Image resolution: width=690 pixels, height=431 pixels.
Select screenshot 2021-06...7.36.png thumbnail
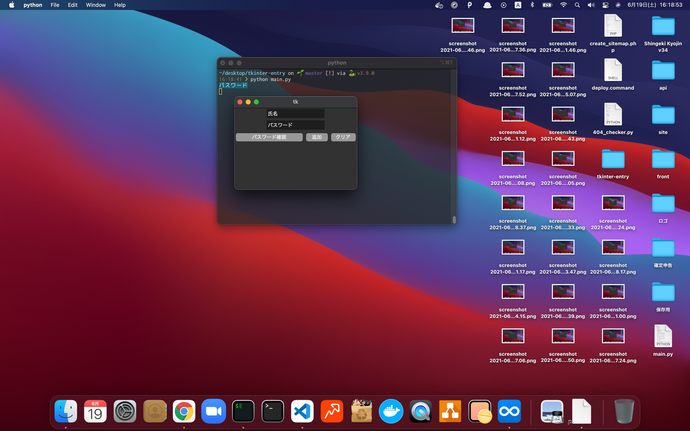click(x=513, y=26)
